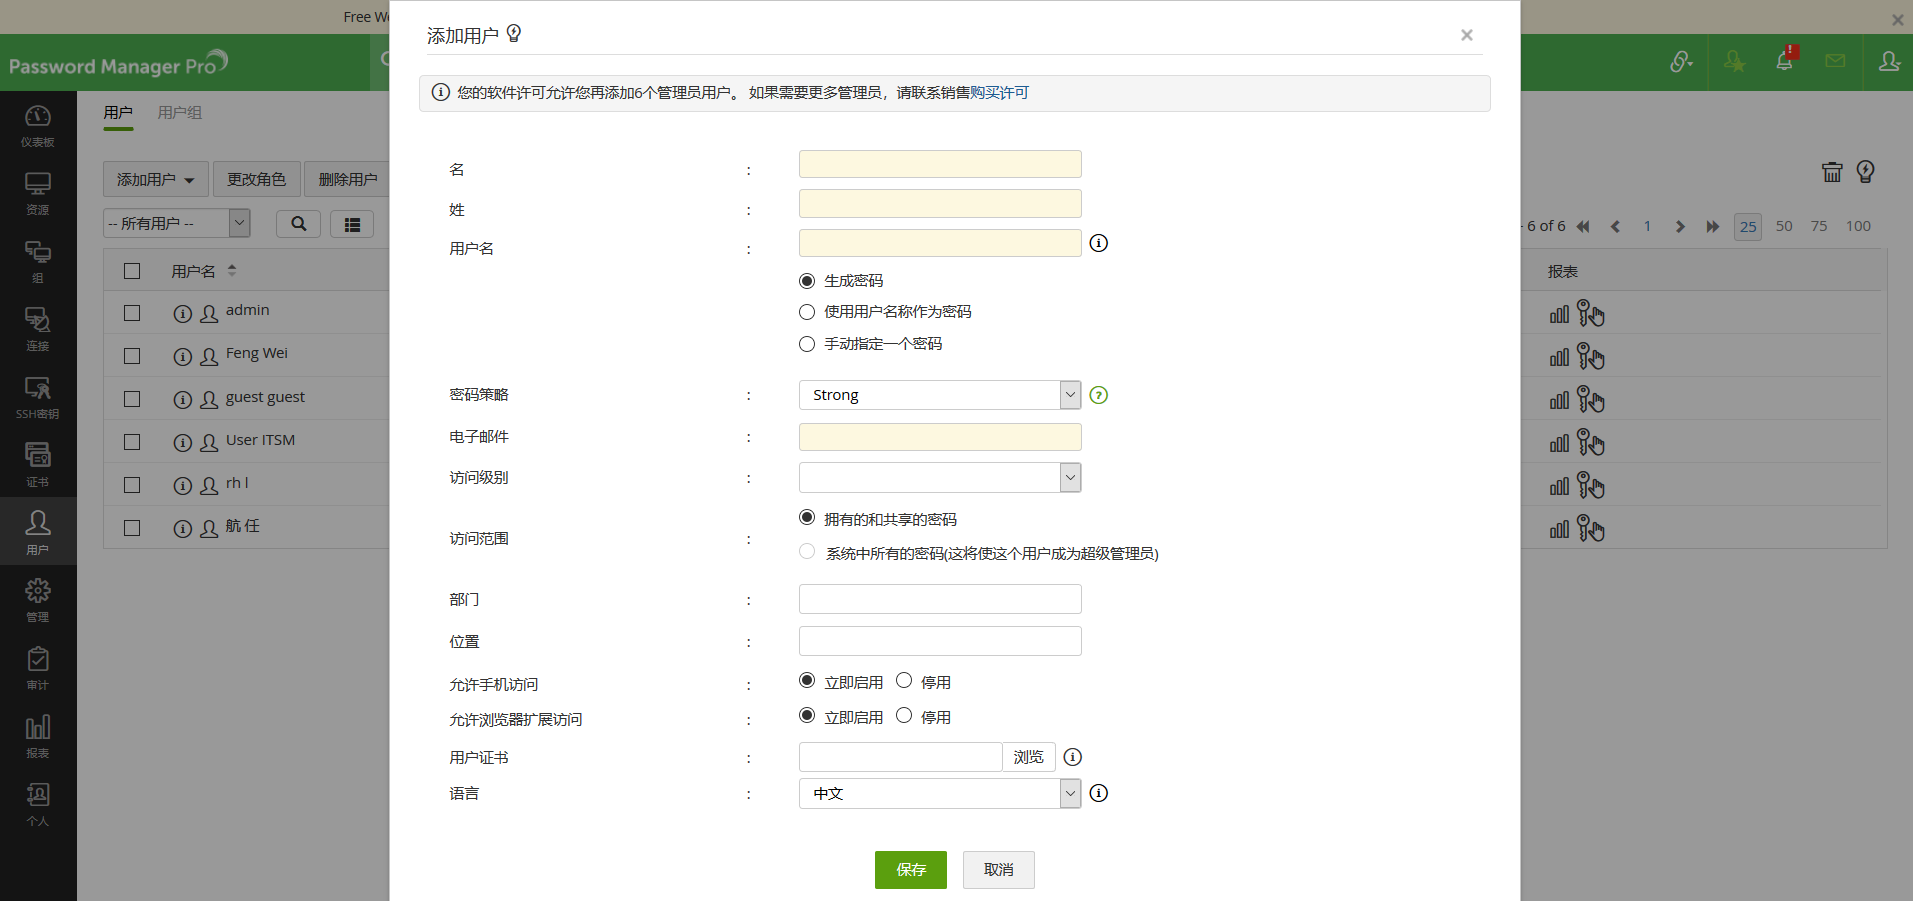Select 拥有的和共享的密码 access scope
The image size is (1913, 901).
coord(807,518)
